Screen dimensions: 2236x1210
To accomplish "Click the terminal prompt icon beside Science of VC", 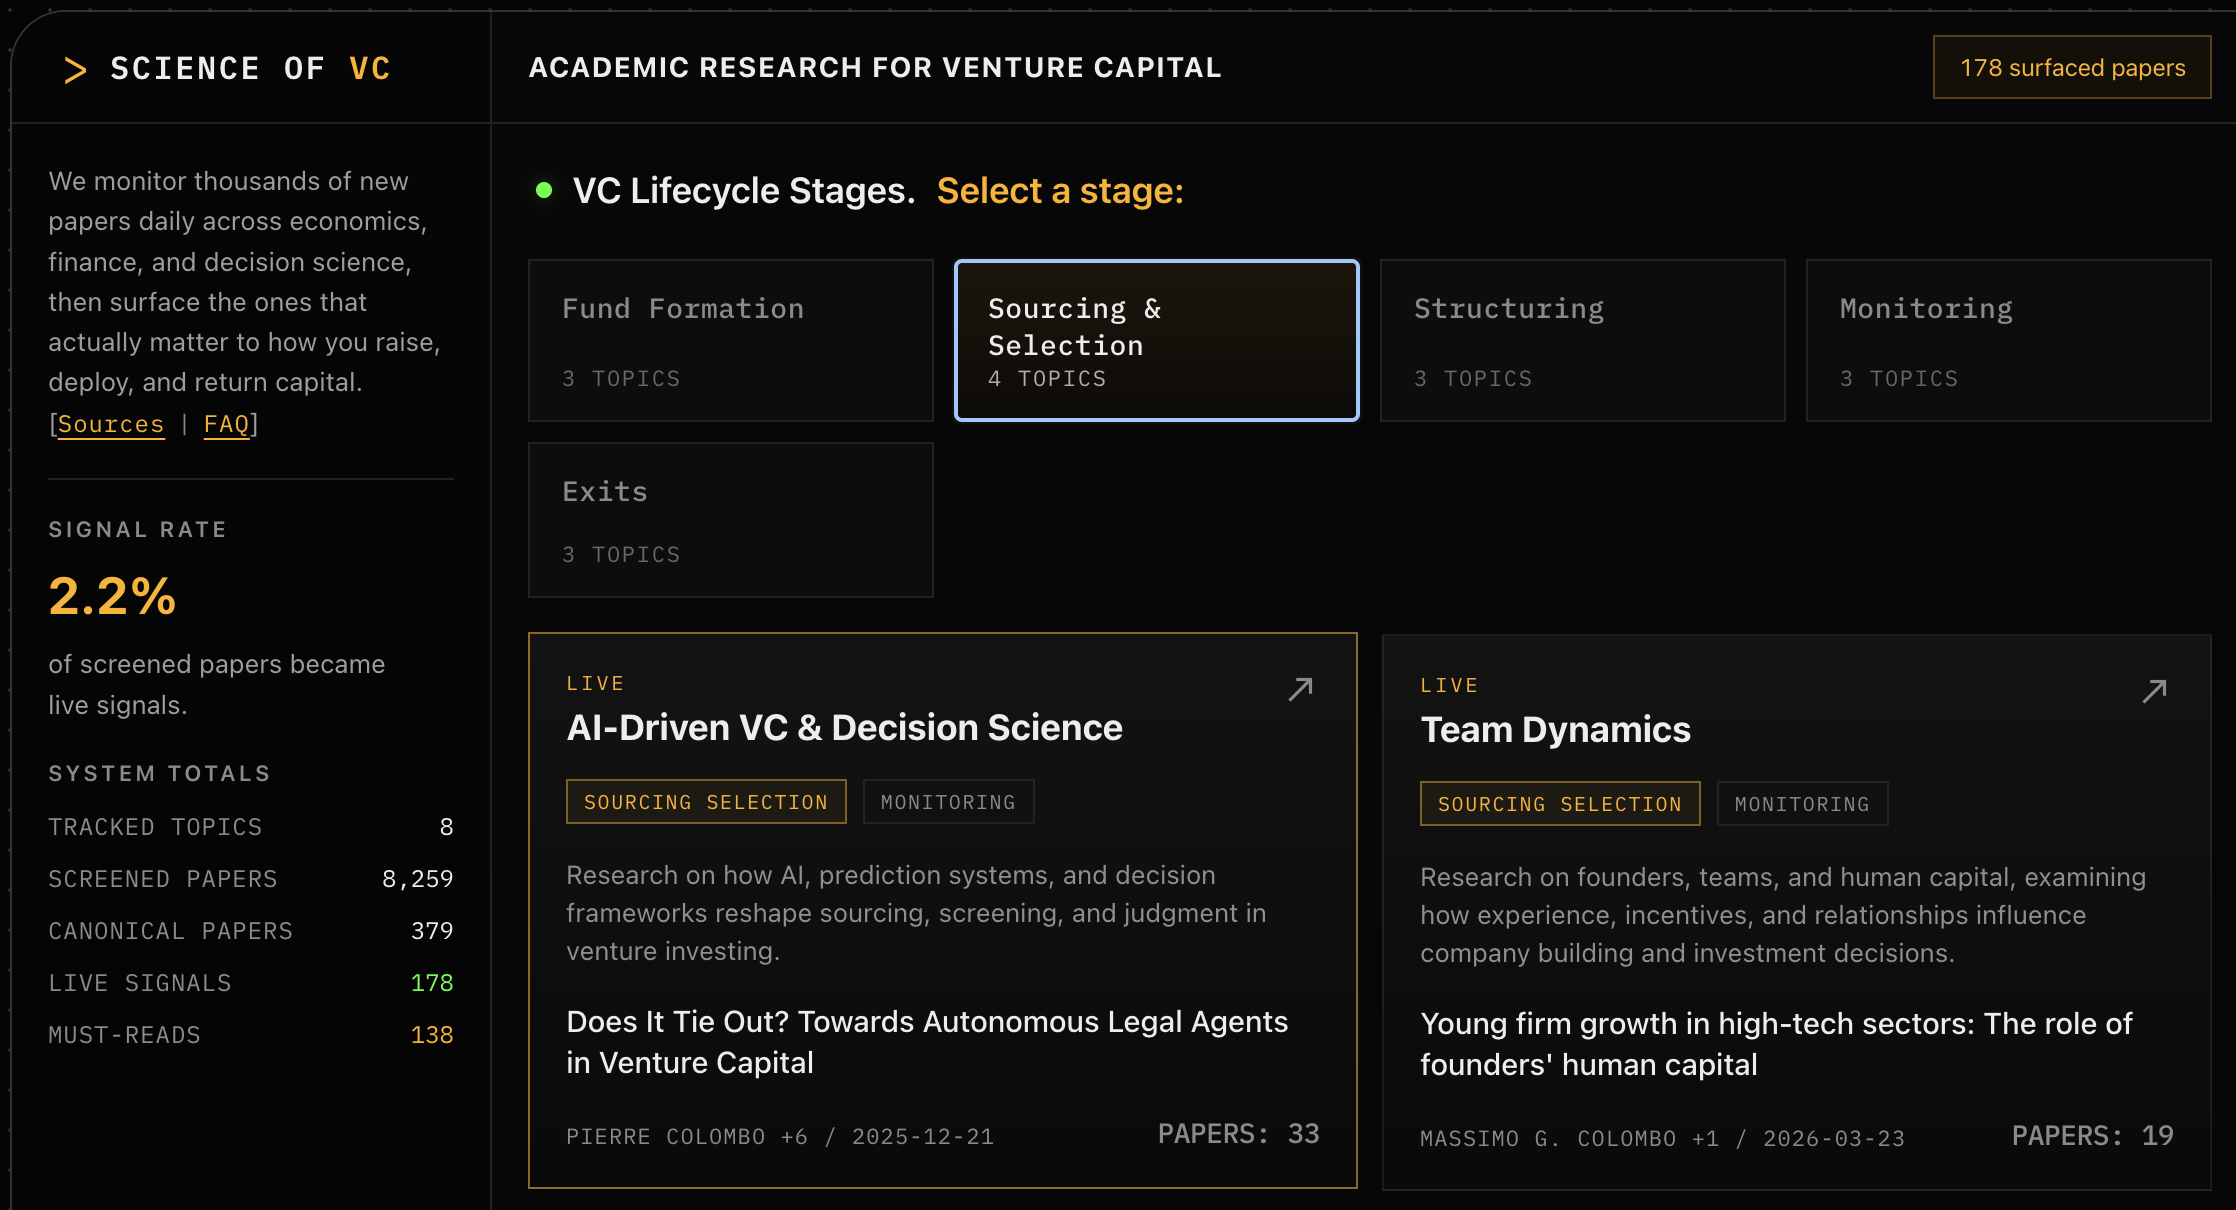I will [x=75, y=68].
